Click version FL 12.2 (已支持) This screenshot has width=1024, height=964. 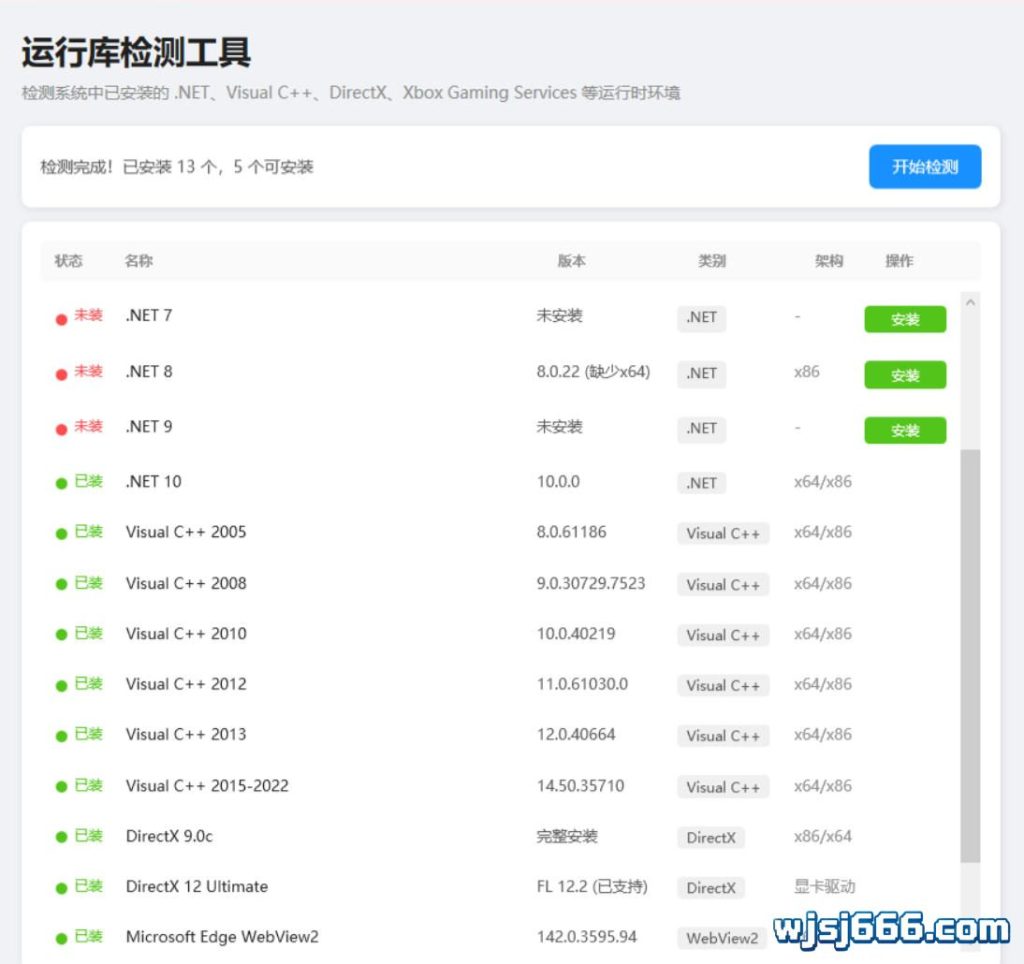[592, 886]
